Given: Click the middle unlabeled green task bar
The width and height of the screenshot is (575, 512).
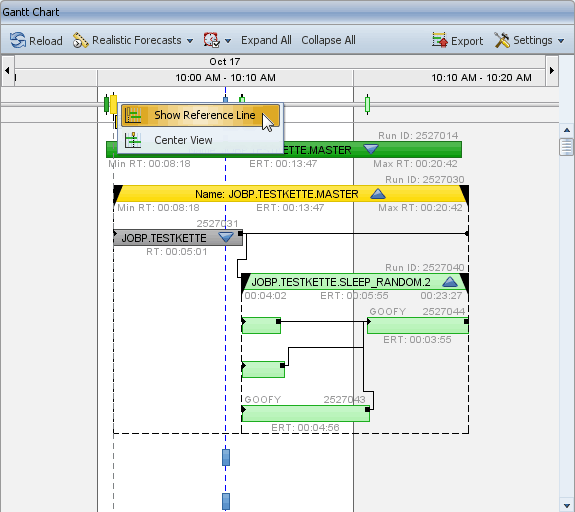Looking at the screenshot, I should 263,369.
